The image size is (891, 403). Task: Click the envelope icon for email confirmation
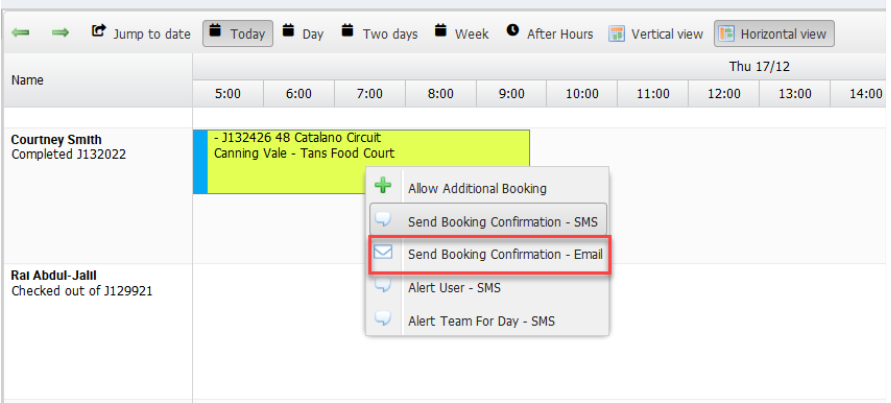coord(382,254)
